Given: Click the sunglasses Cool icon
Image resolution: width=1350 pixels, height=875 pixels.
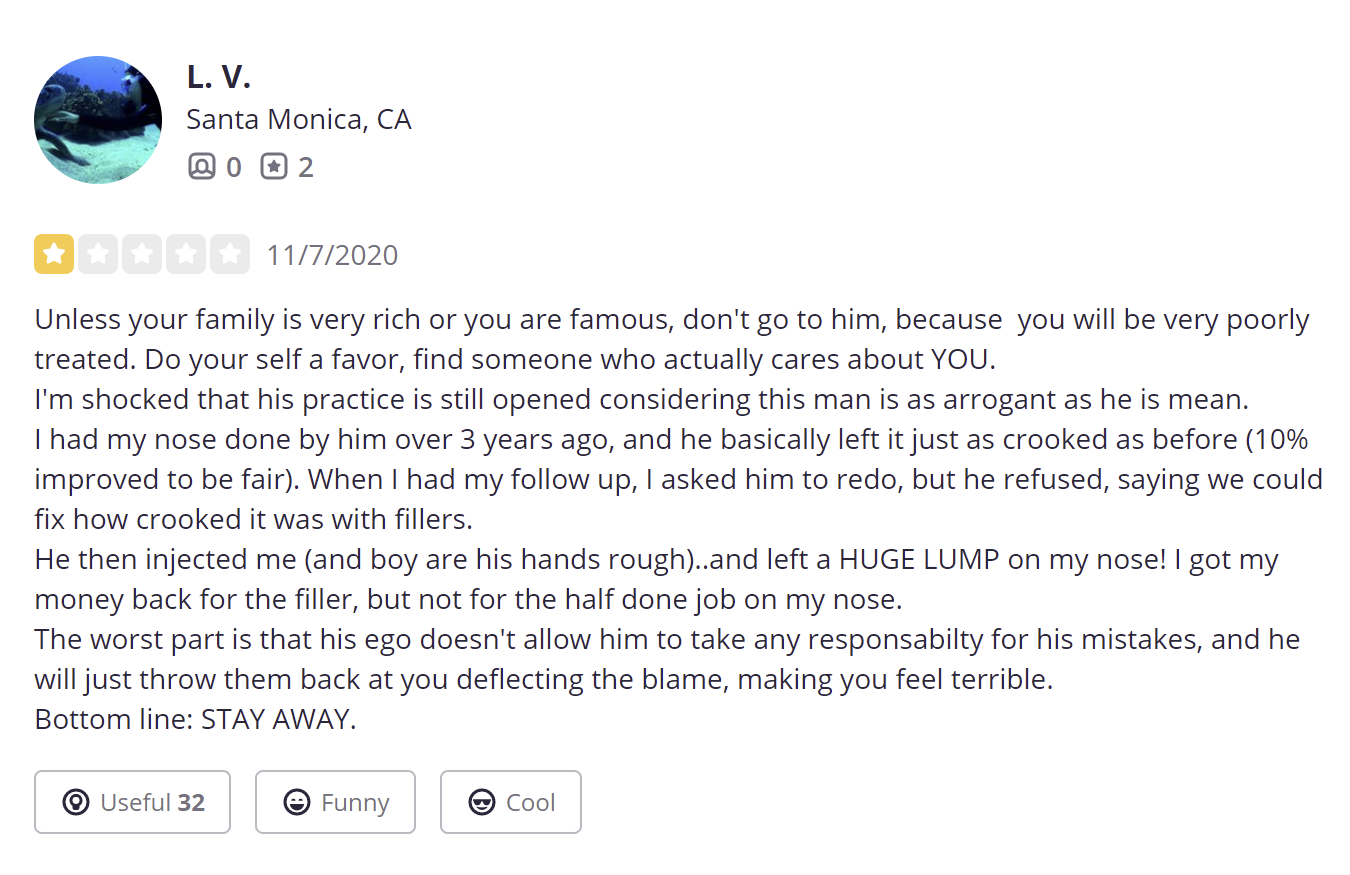Looking at the screenshot, I should pos(482,802).
